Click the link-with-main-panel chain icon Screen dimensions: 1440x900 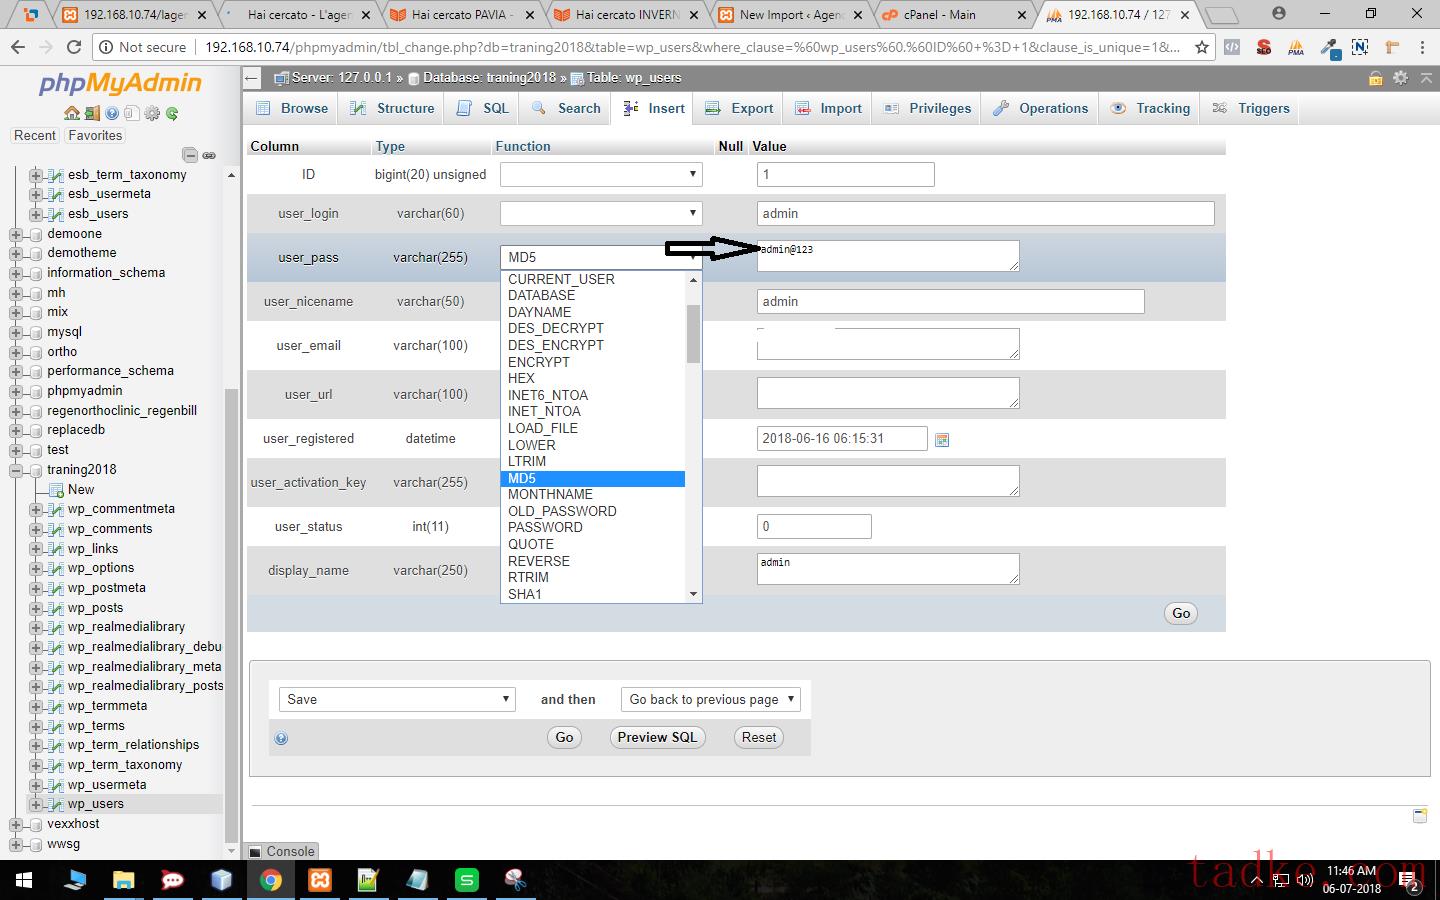[x=209, y=155]
